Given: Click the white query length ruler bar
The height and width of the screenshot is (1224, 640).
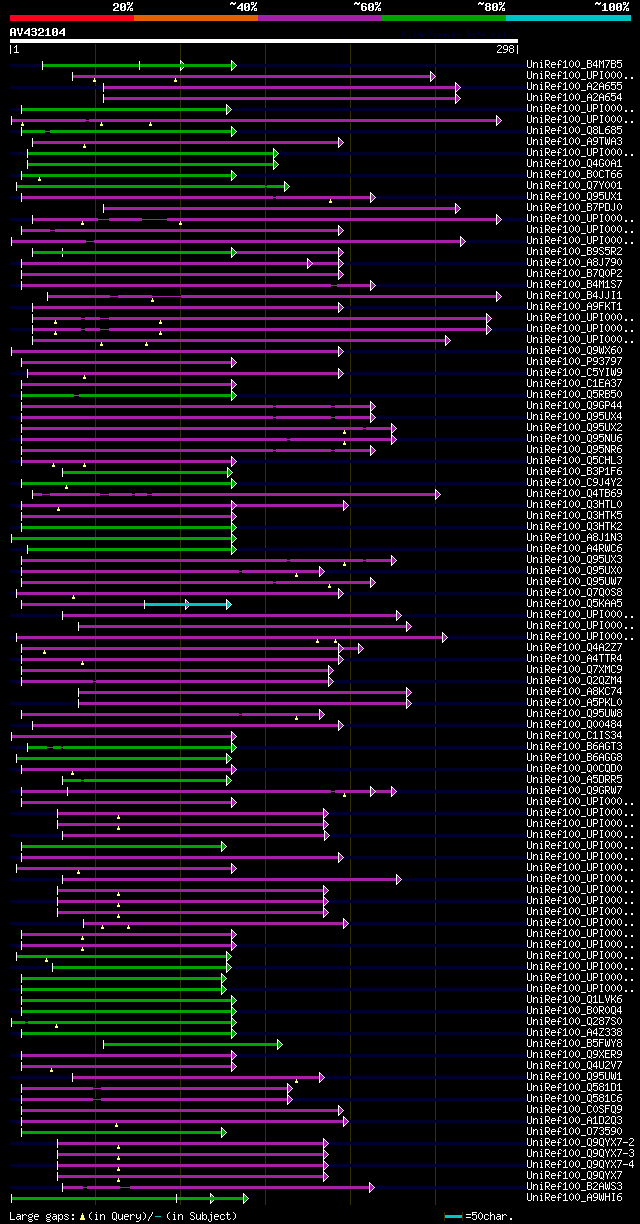Looking at the screenshot, I should click(264, 41).
